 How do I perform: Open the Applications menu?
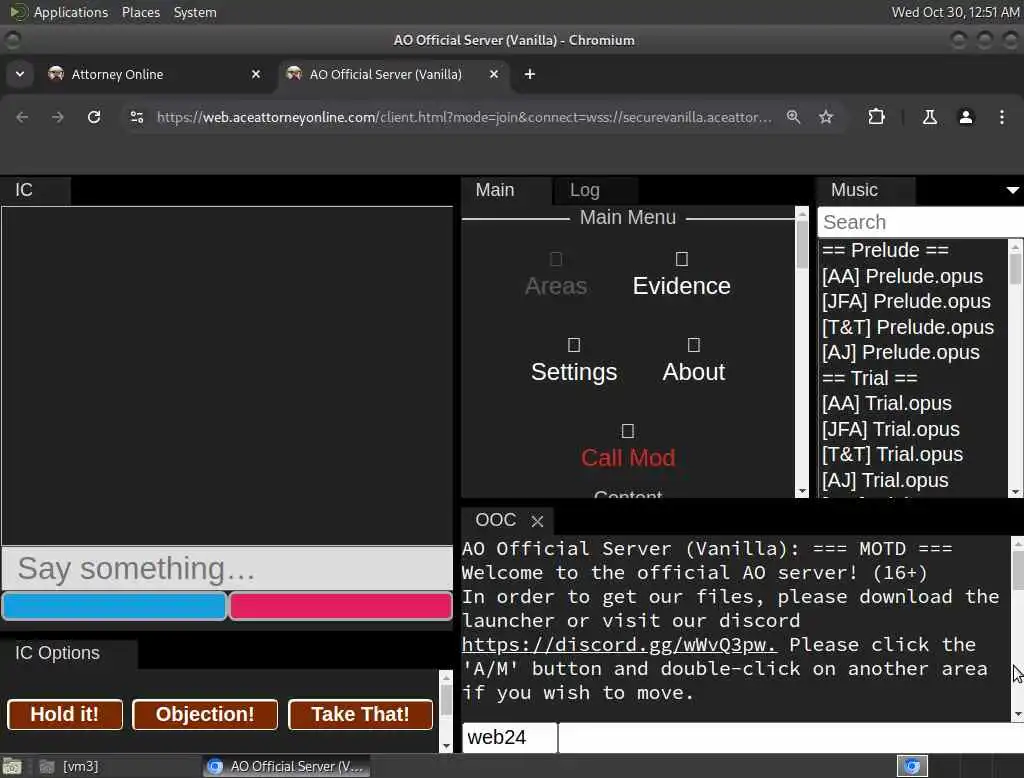pyautogui.click(x=59, y=12)
